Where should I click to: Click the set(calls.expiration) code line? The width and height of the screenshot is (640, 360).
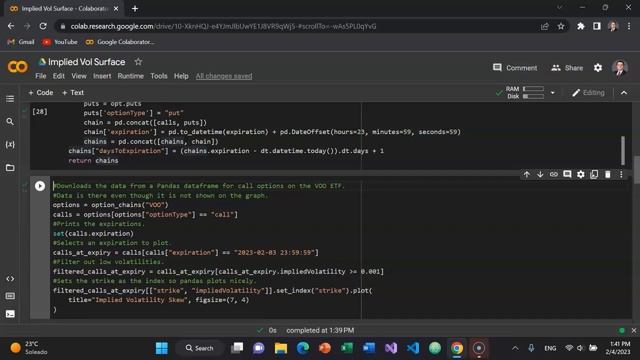(93, 233)
